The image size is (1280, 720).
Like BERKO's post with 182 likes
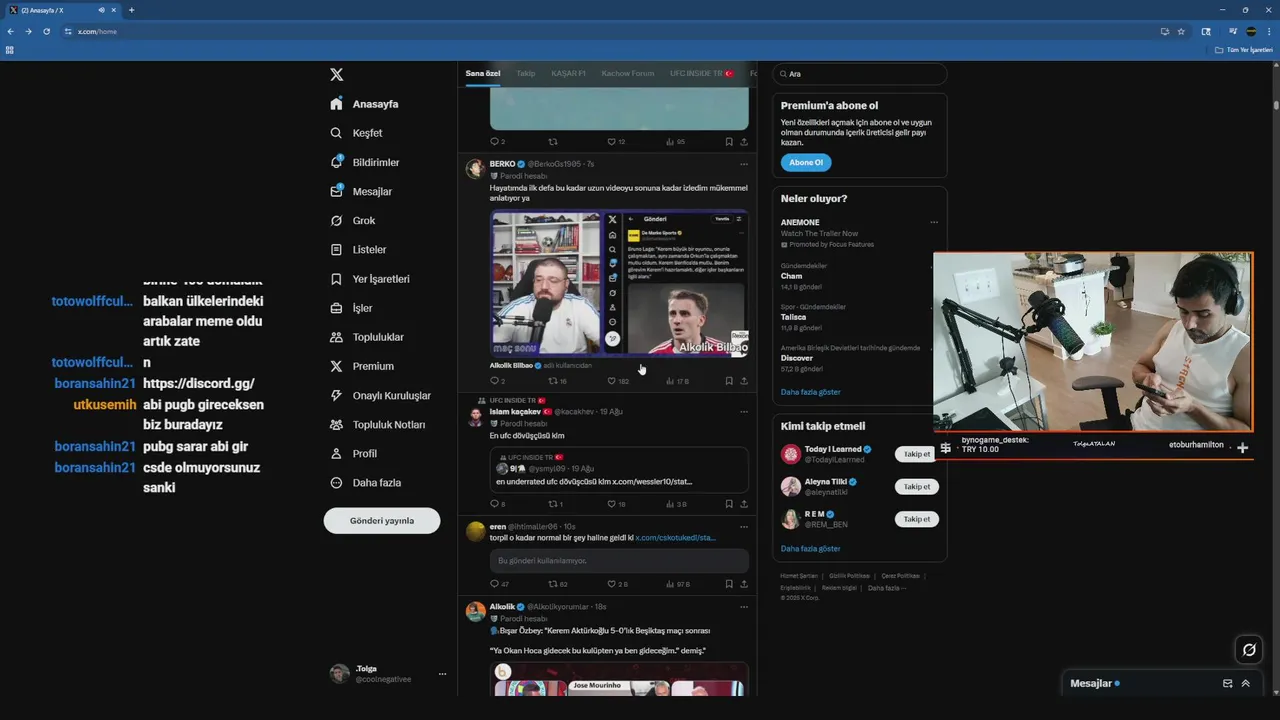[x=618, y=381]
